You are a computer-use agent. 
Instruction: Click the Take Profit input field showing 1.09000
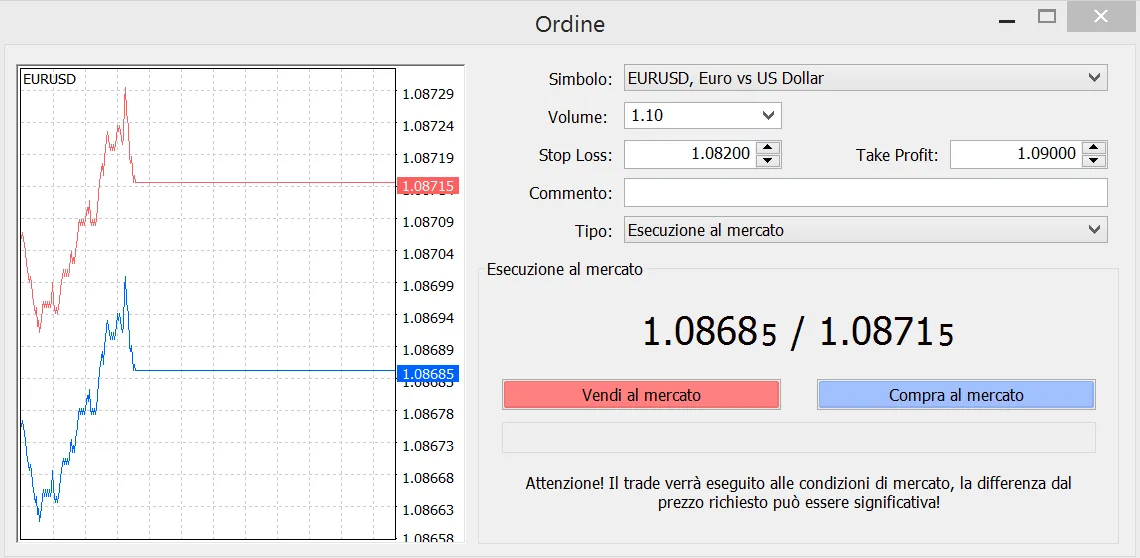1016,154
